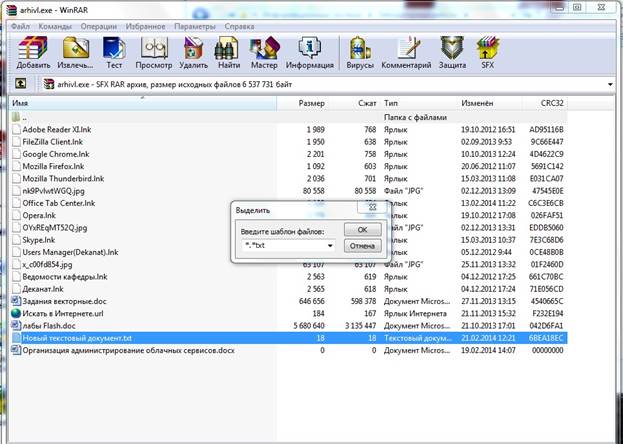Image resolution: width=623 pixels, height=444 pixels.
Task: Click size value 5 680 640
Action: point(309,326)
